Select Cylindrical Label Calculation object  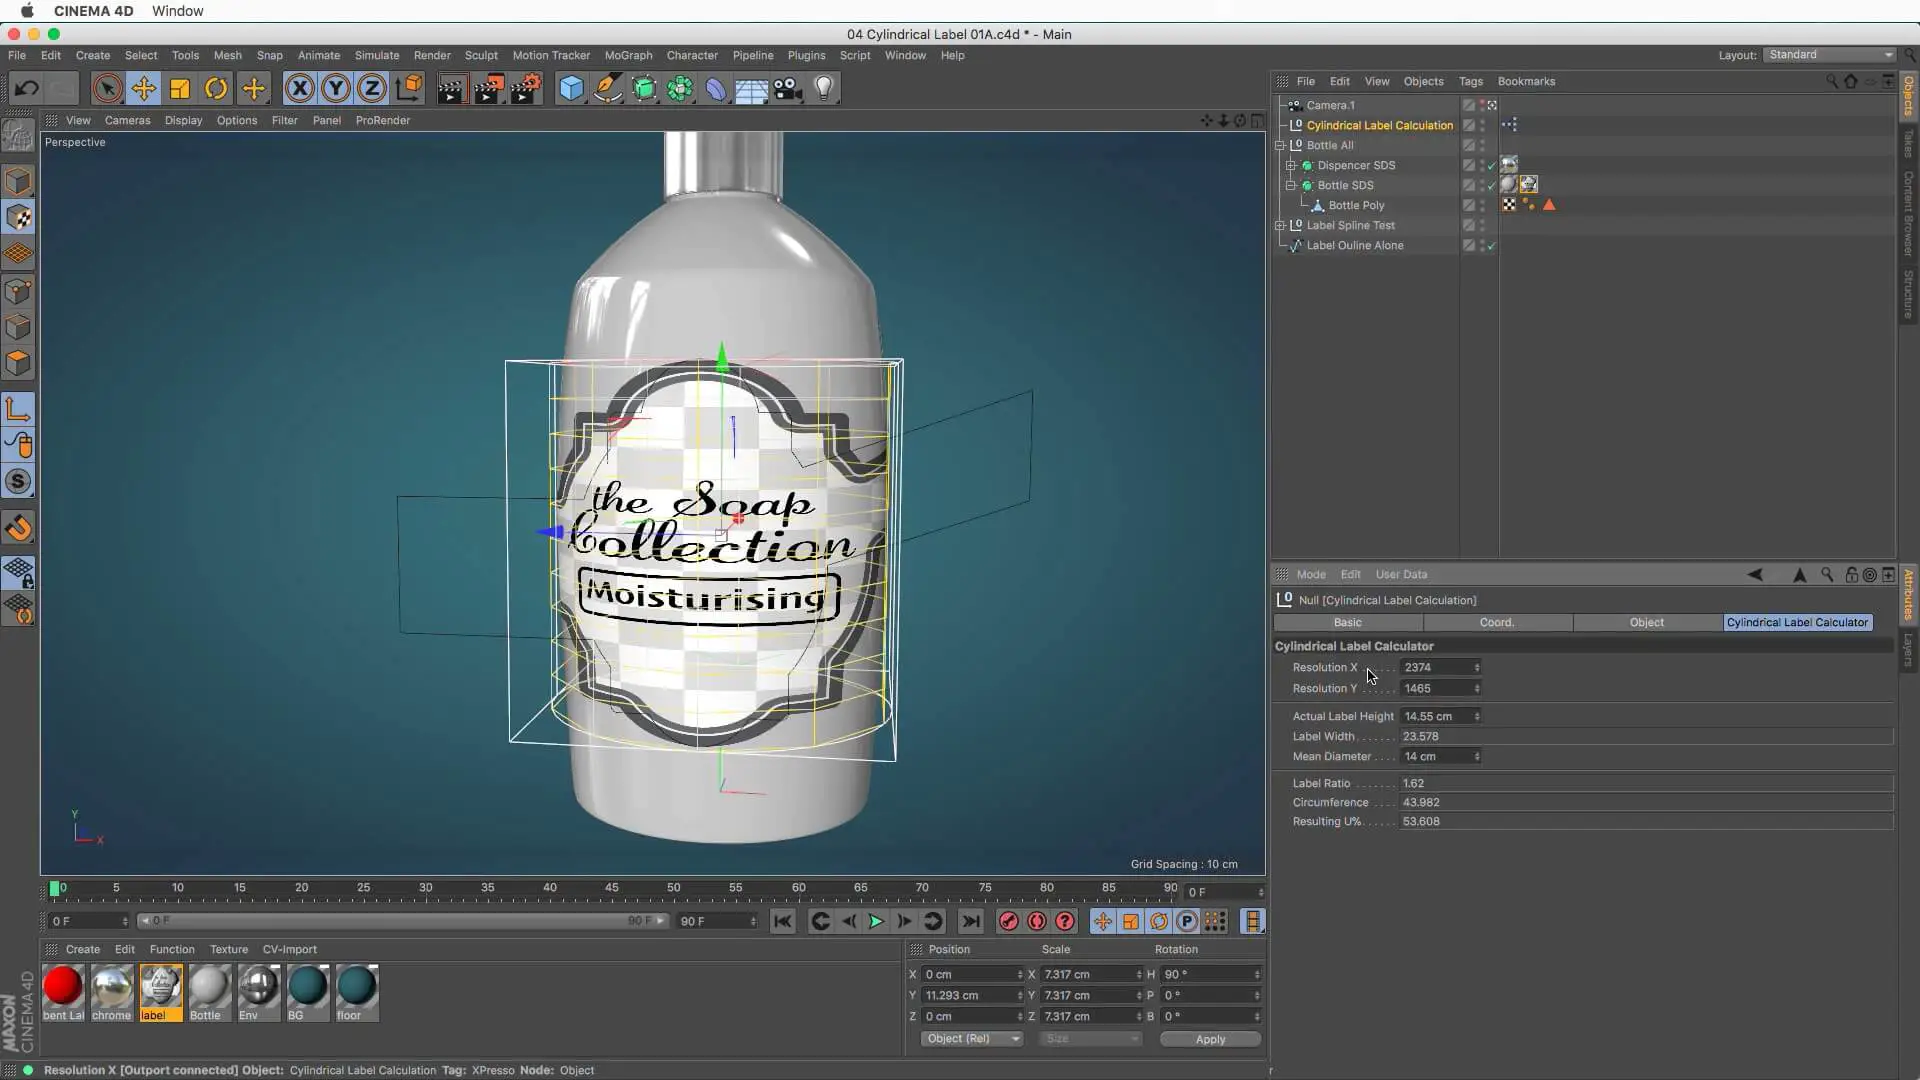pos(1379,125)
